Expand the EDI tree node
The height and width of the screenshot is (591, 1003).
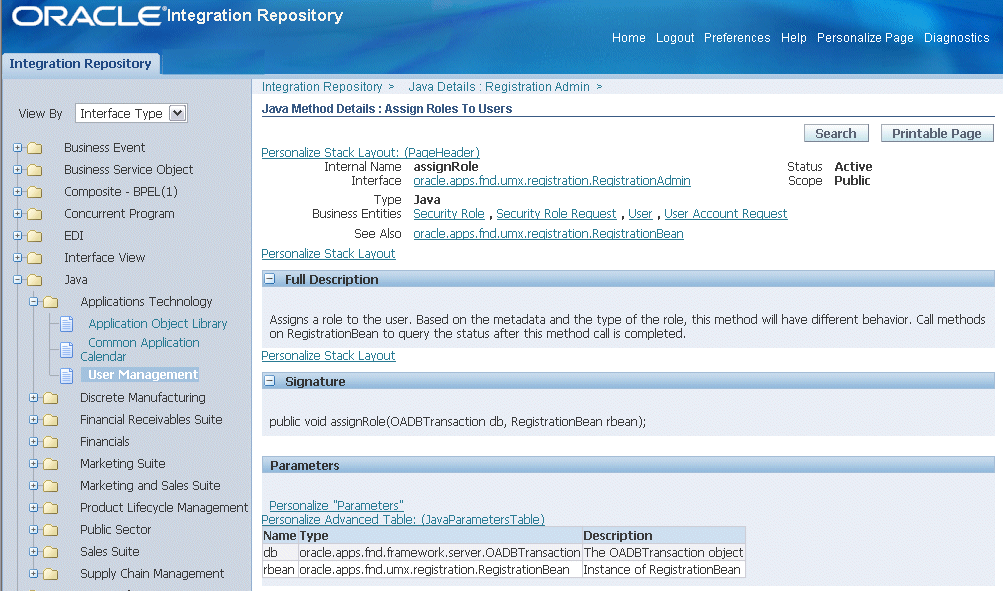(x=18, y=235)
